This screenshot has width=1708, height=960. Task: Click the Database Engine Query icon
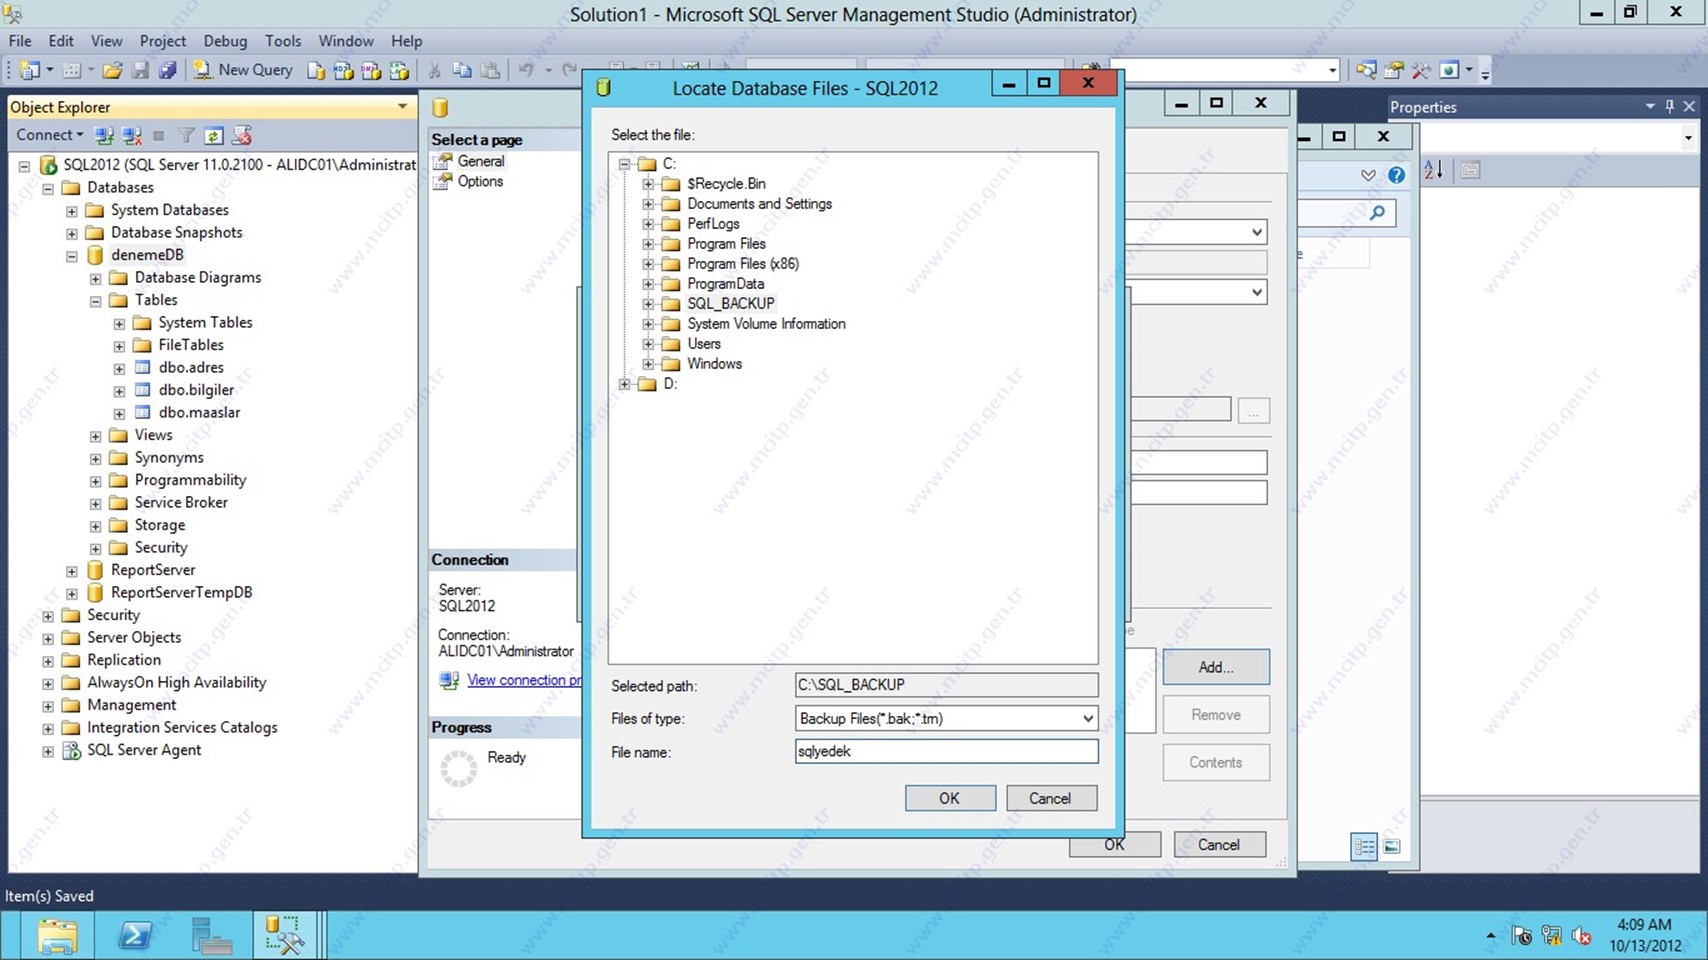pyautogui.click(x=316, y=70)
